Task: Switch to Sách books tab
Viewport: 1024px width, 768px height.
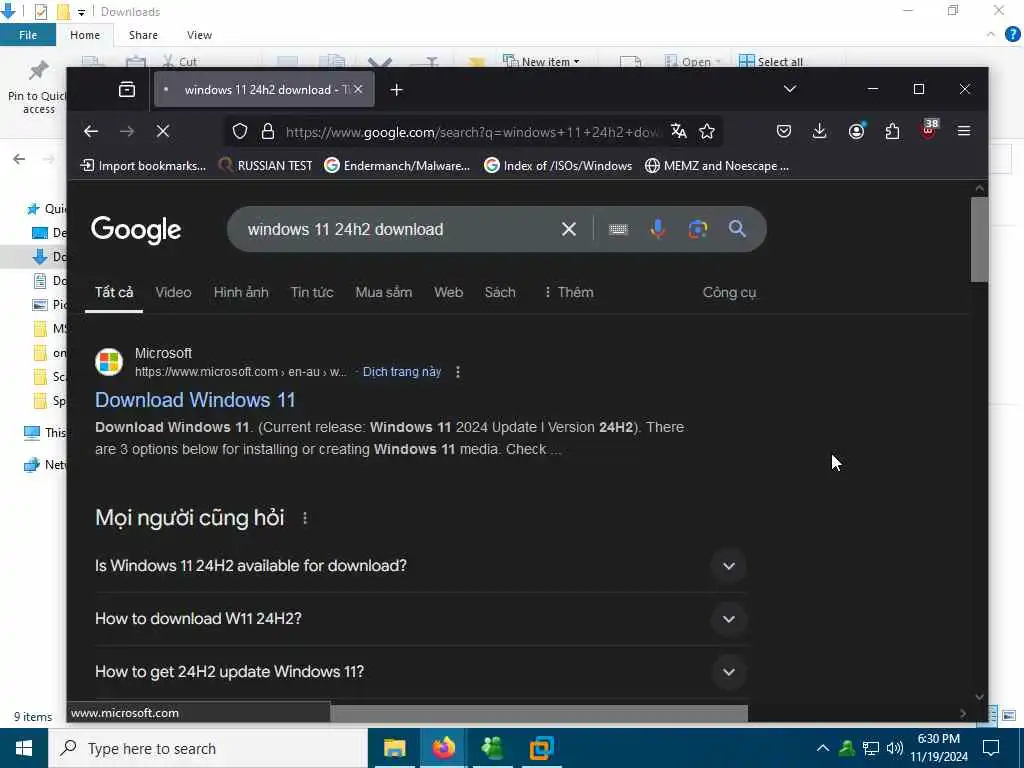Action: point(500,293)
